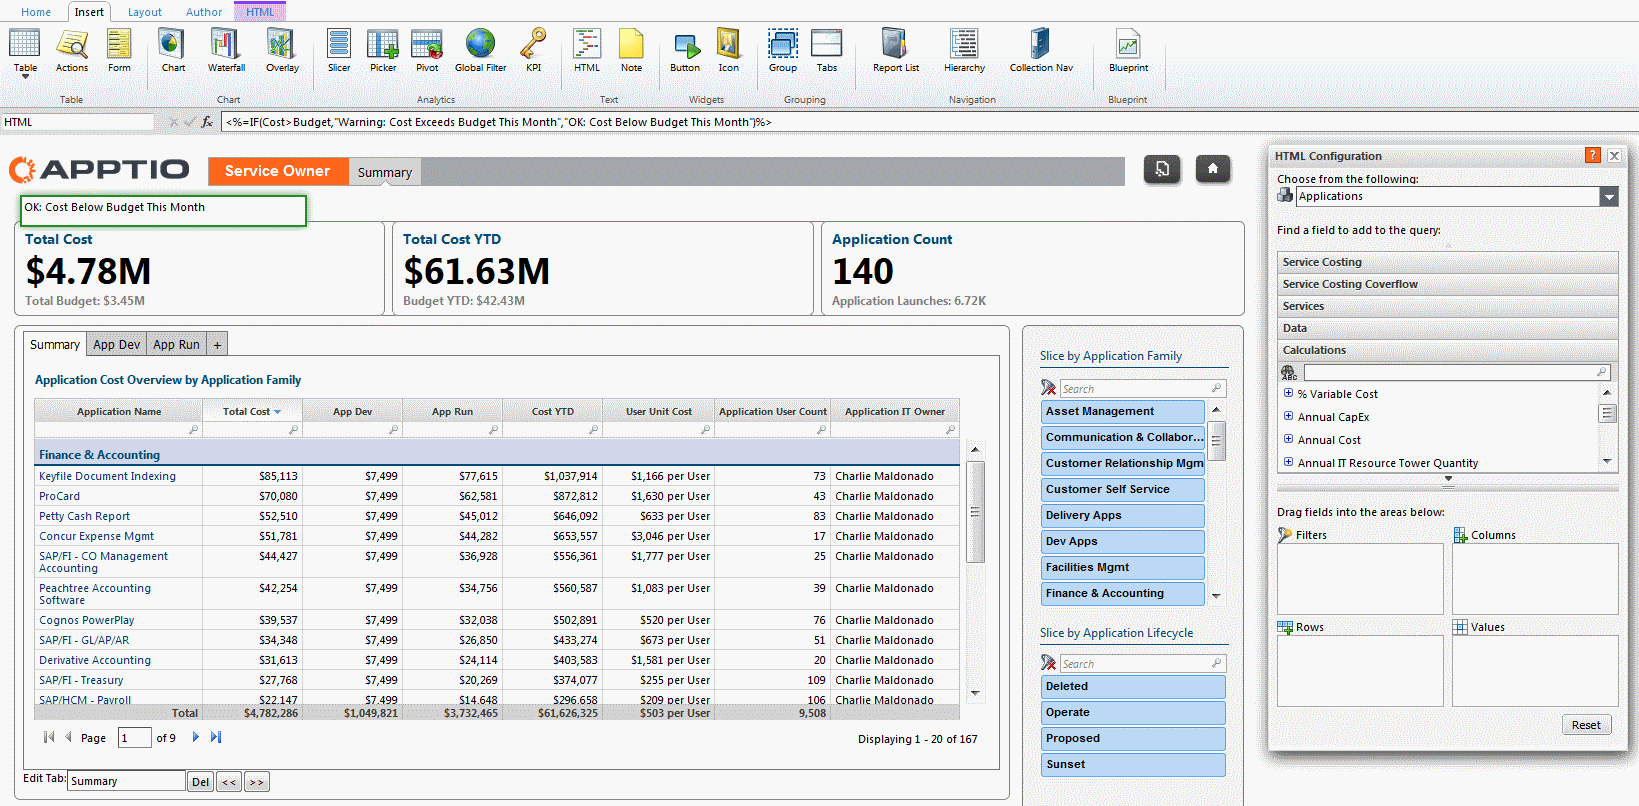Screen dimensions: 1639x806
Task: Switch to the Layout ribbon tab
Action: tap(145, 12)
